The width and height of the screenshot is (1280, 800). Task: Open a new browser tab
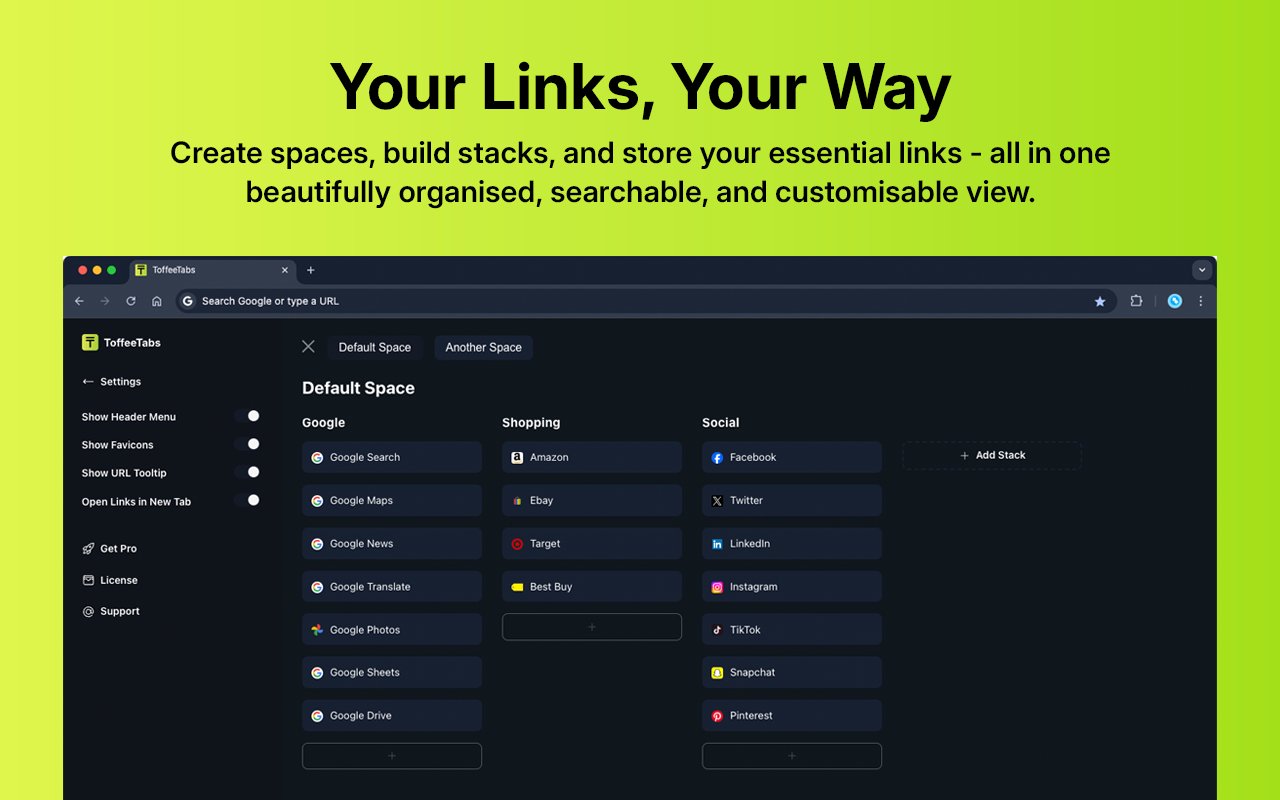310,270
